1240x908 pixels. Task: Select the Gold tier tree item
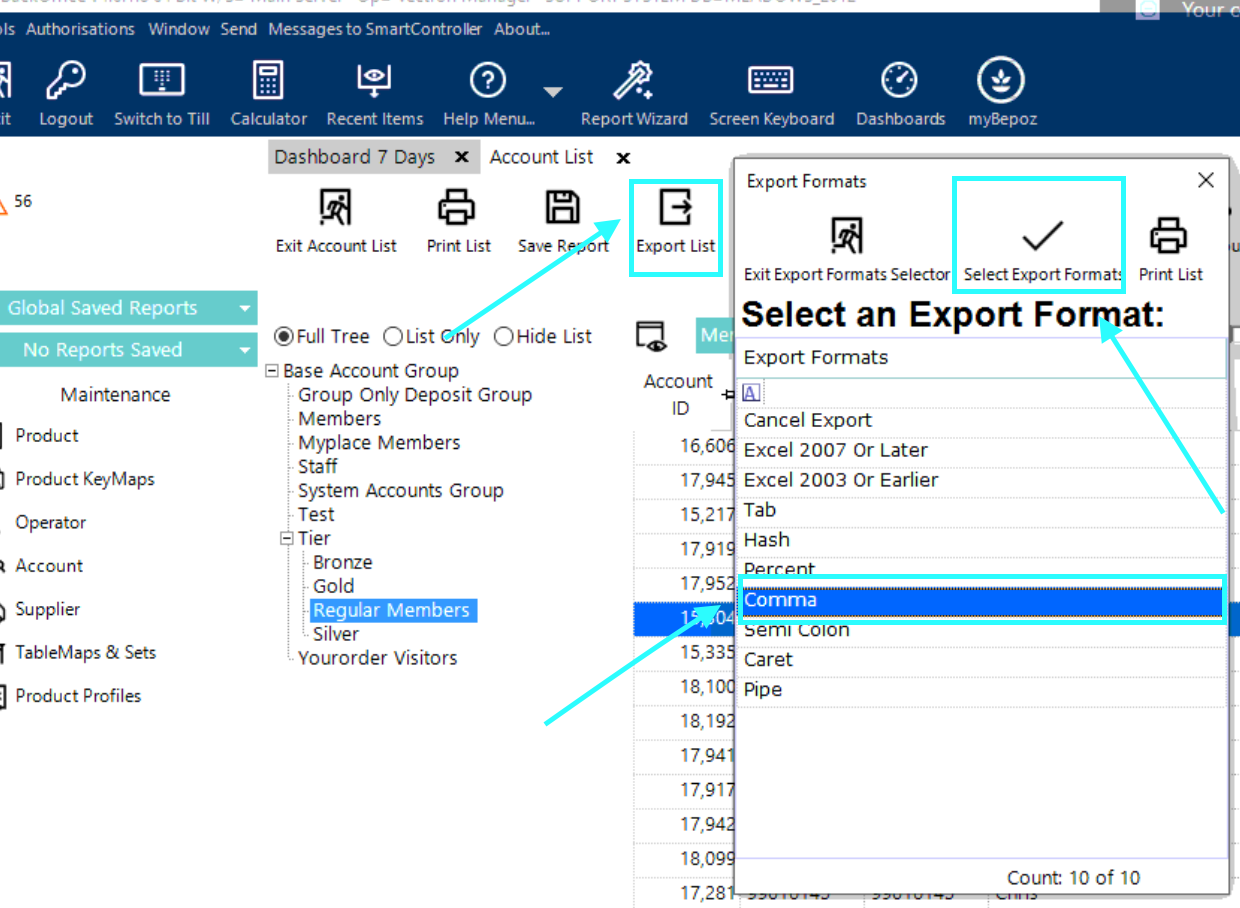coord(333,586)
